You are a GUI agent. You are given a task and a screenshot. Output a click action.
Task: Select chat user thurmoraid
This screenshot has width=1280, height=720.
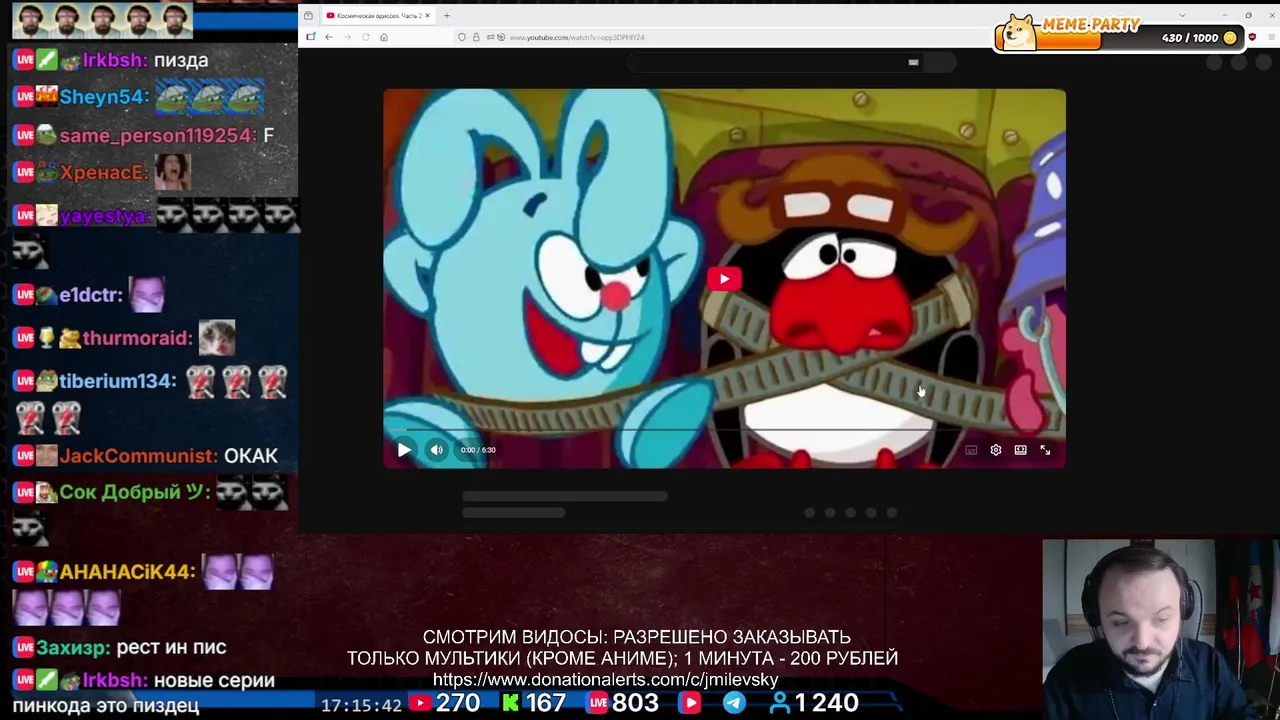coord(137,338)
